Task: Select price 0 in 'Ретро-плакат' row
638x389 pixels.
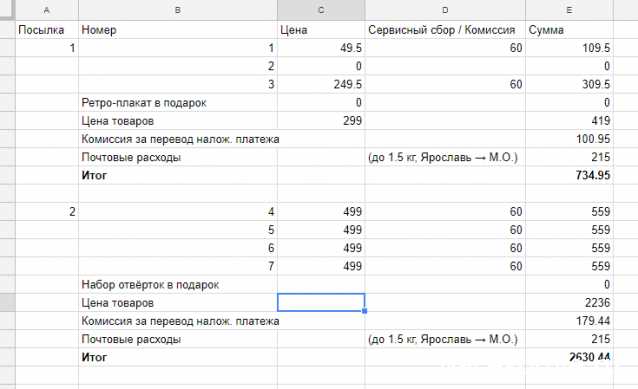Action: tap(321, 103)
